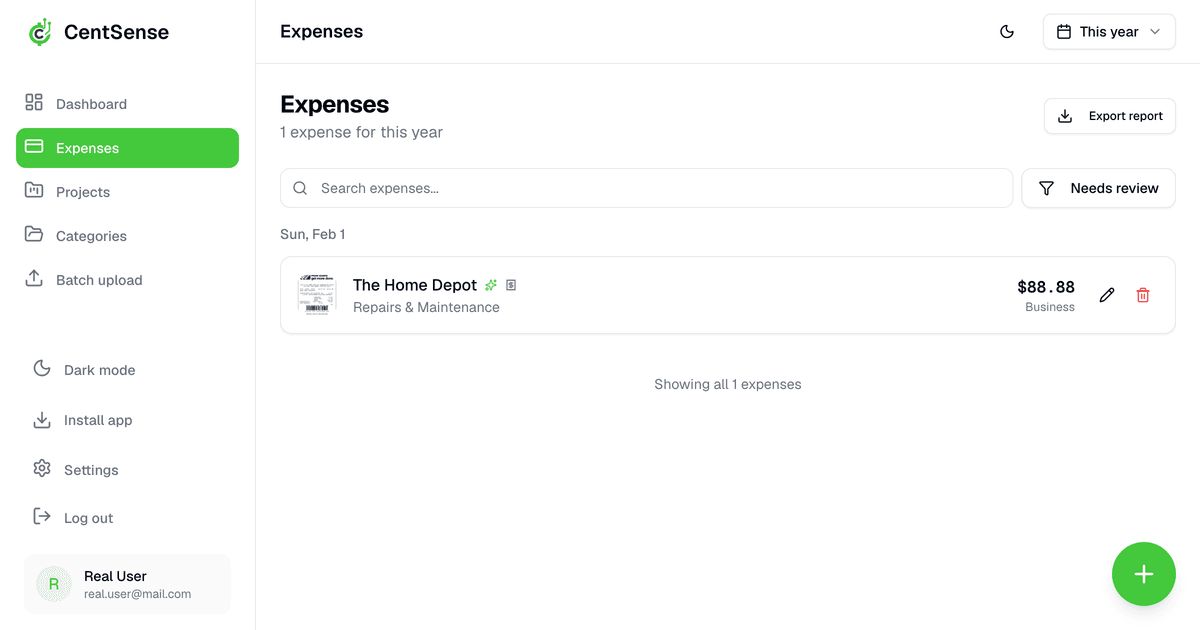
Task: Log out from the sidebar
Action: tap(88, 518)
